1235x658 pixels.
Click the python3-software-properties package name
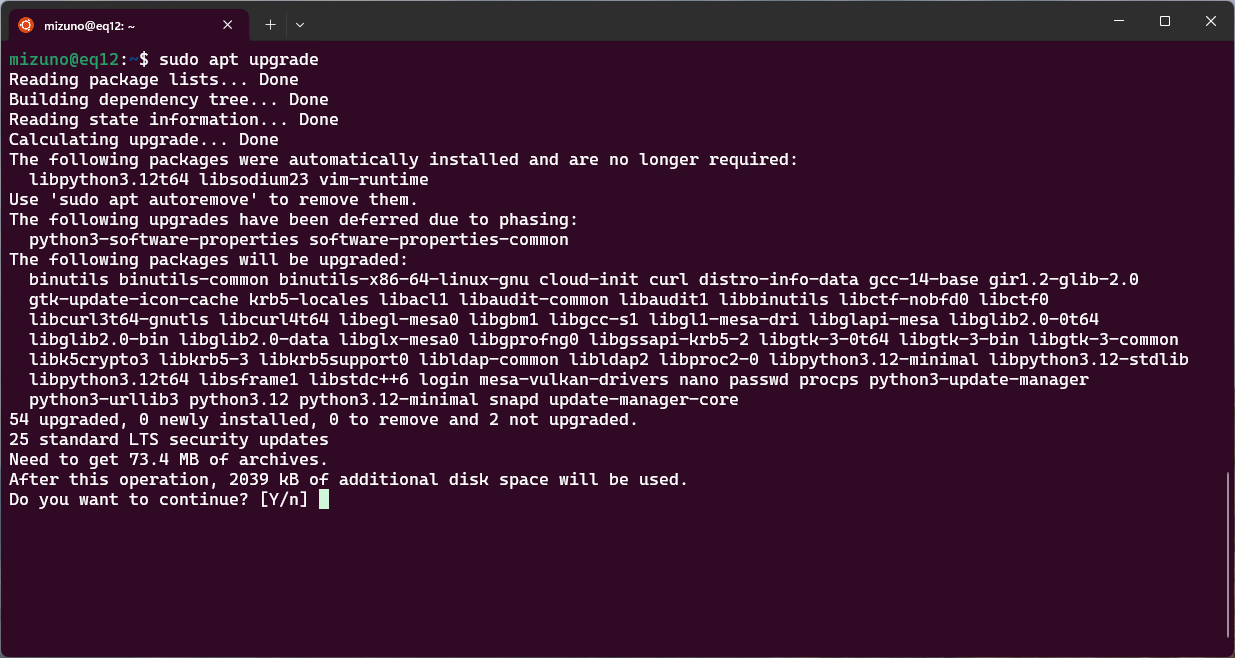pyautogui.click(x=164, y=240)
